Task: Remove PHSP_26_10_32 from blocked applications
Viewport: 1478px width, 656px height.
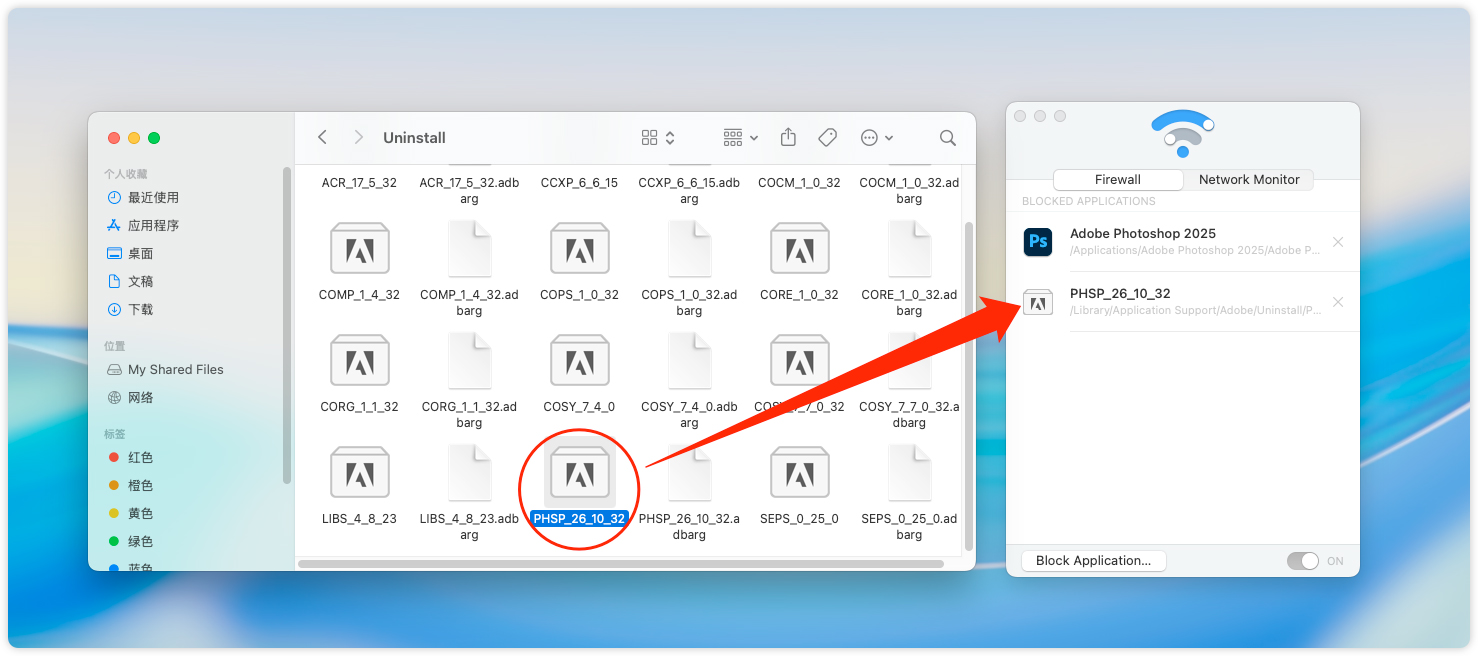Action: pos(1338,302)
